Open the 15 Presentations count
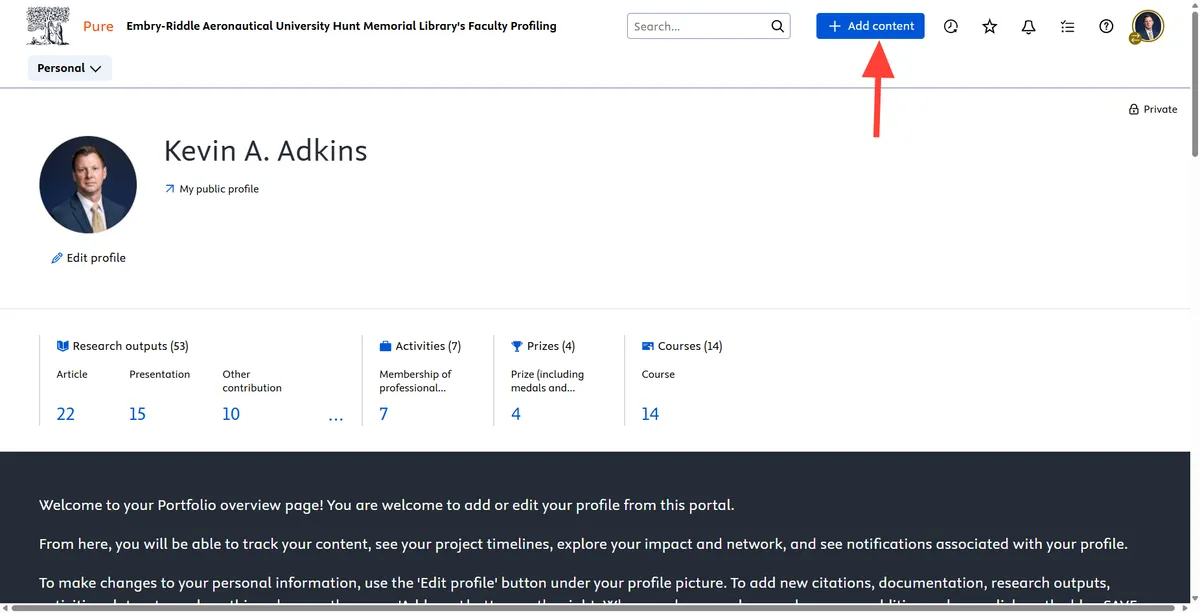This screenshot has width=1200, height=613. point(138,414)
